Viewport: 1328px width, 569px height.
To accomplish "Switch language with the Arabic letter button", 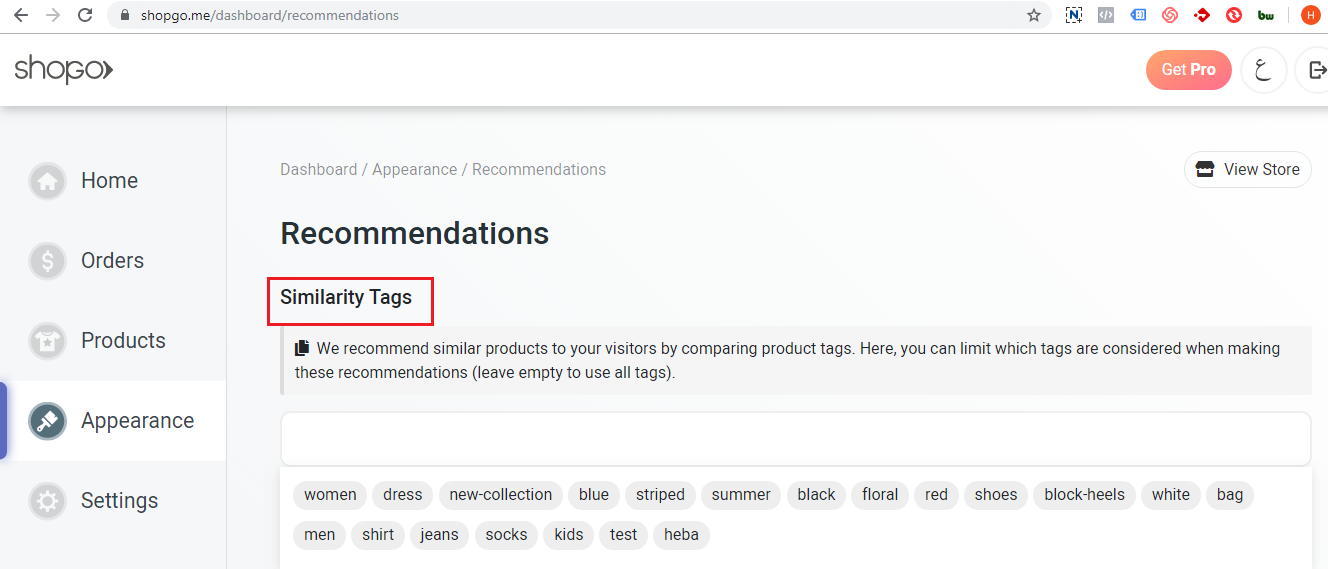I will tap(1263, 70).
